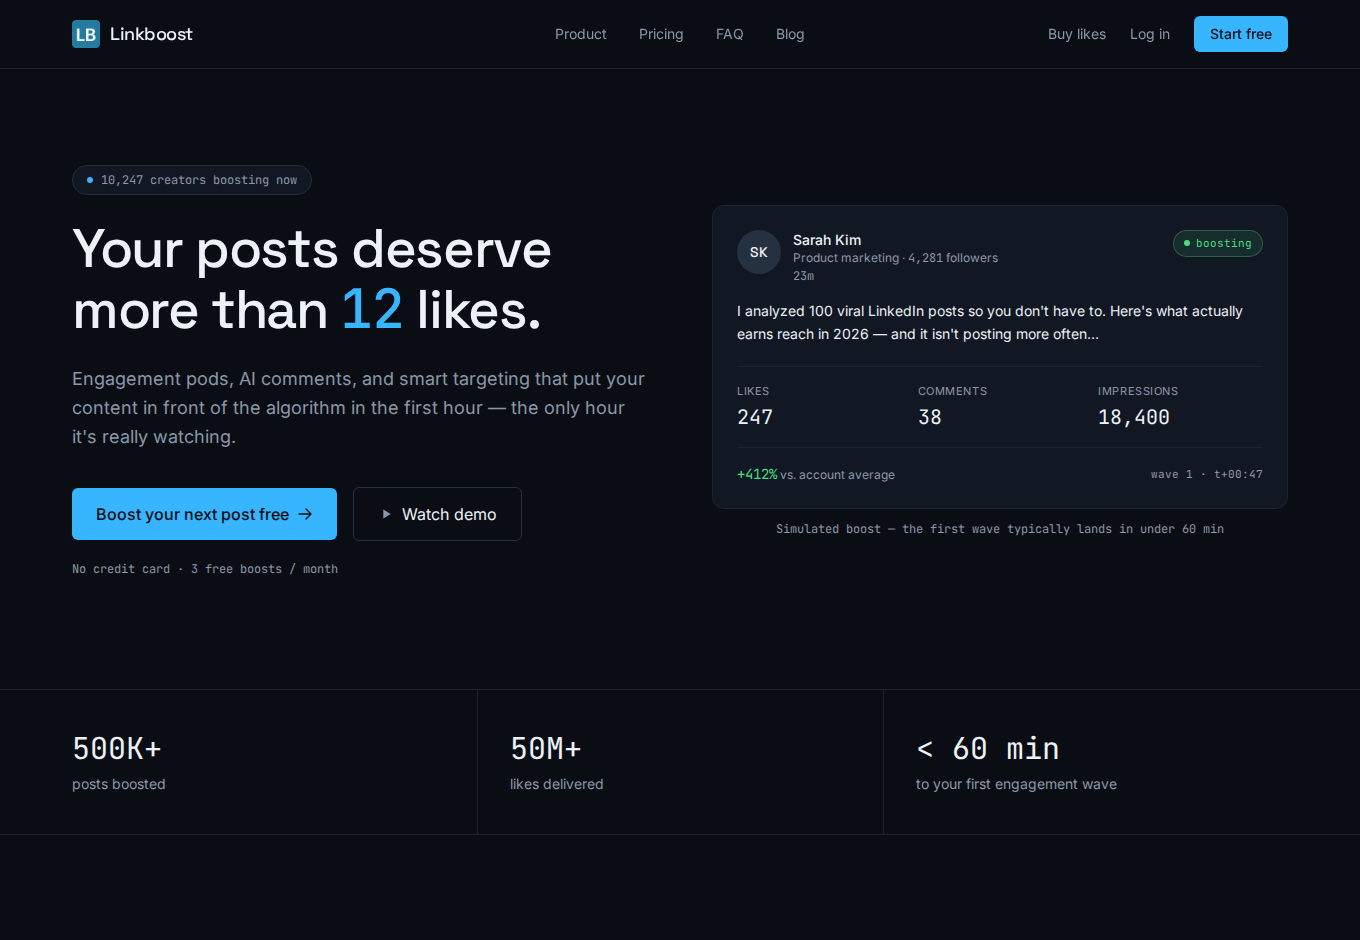Click the Log in link
Image resolution: width=1360 pixels, height=940 pixels.
(x=1150, y=34)
